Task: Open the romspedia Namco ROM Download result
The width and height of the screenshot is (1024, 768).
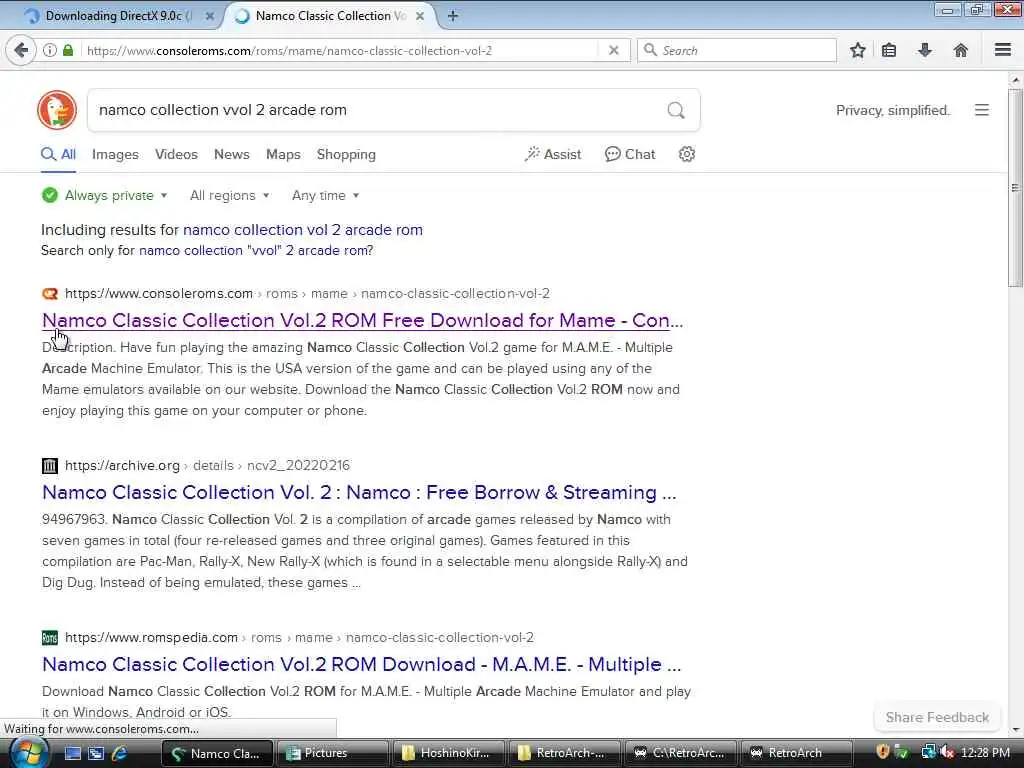Action: click(361, 664)
